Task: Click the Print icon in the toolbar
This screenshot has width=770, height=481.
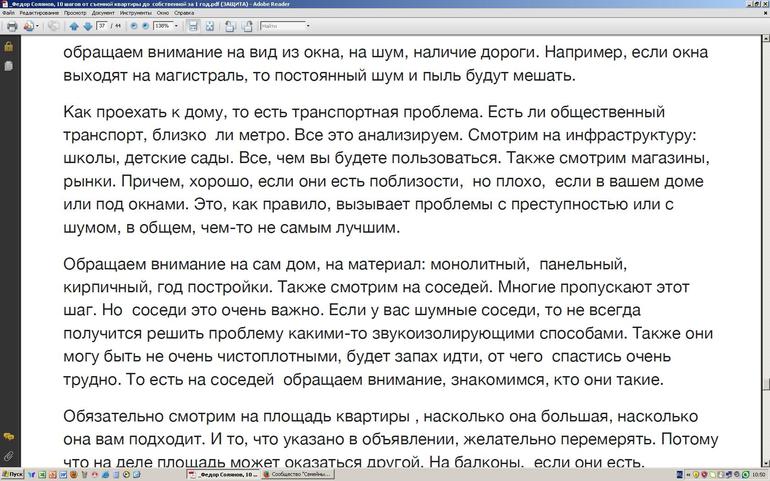Action: 11,26
